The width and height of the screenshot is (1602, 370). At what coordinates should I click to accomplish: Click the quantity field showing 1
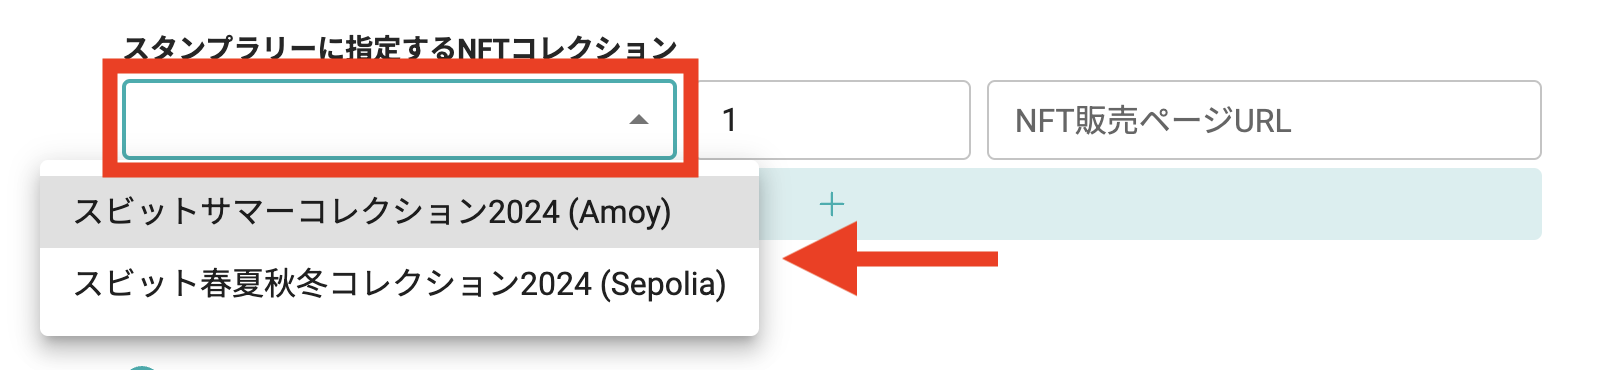[833, 120]
